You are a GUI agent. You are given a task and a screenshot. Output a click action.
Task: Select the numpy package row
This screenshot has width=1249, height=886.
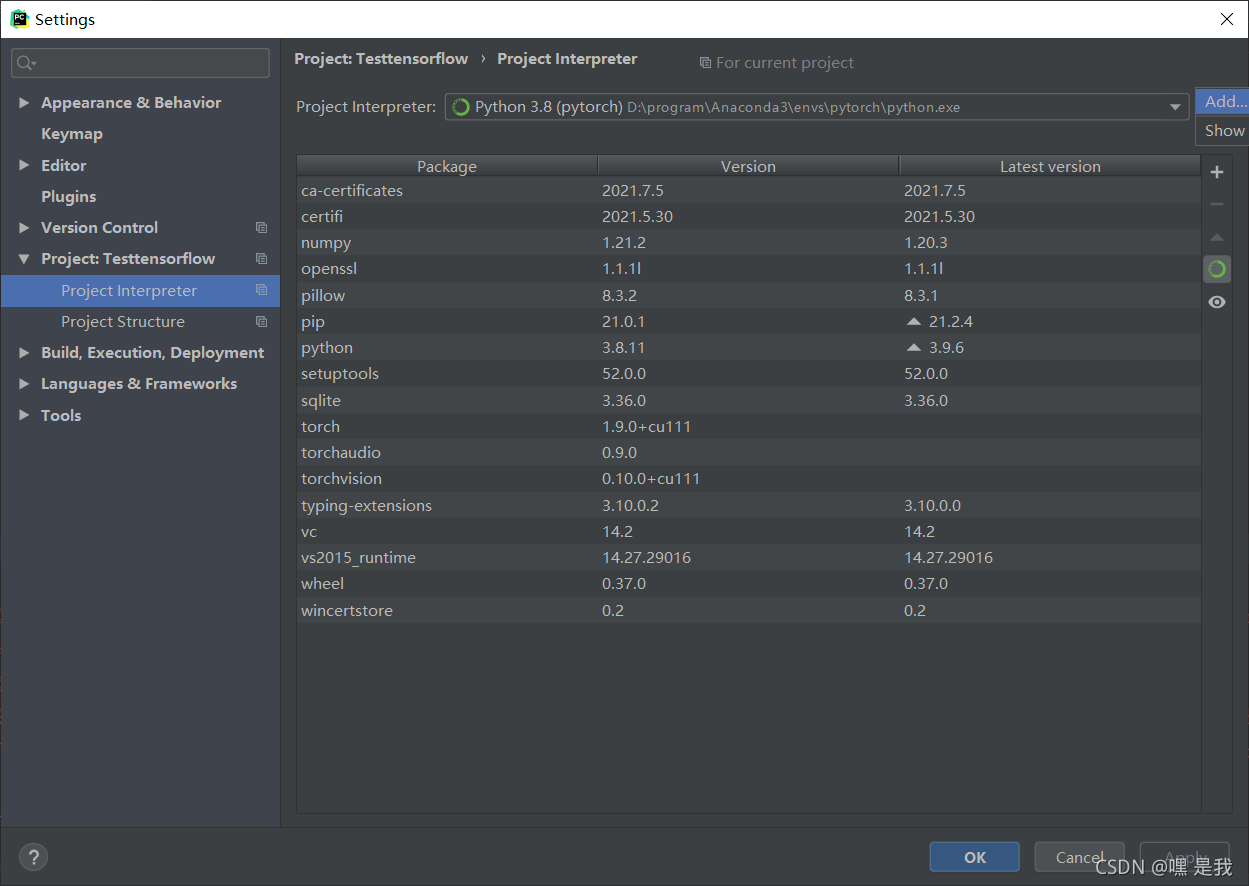pyautogui.click(x=749, y=243)
